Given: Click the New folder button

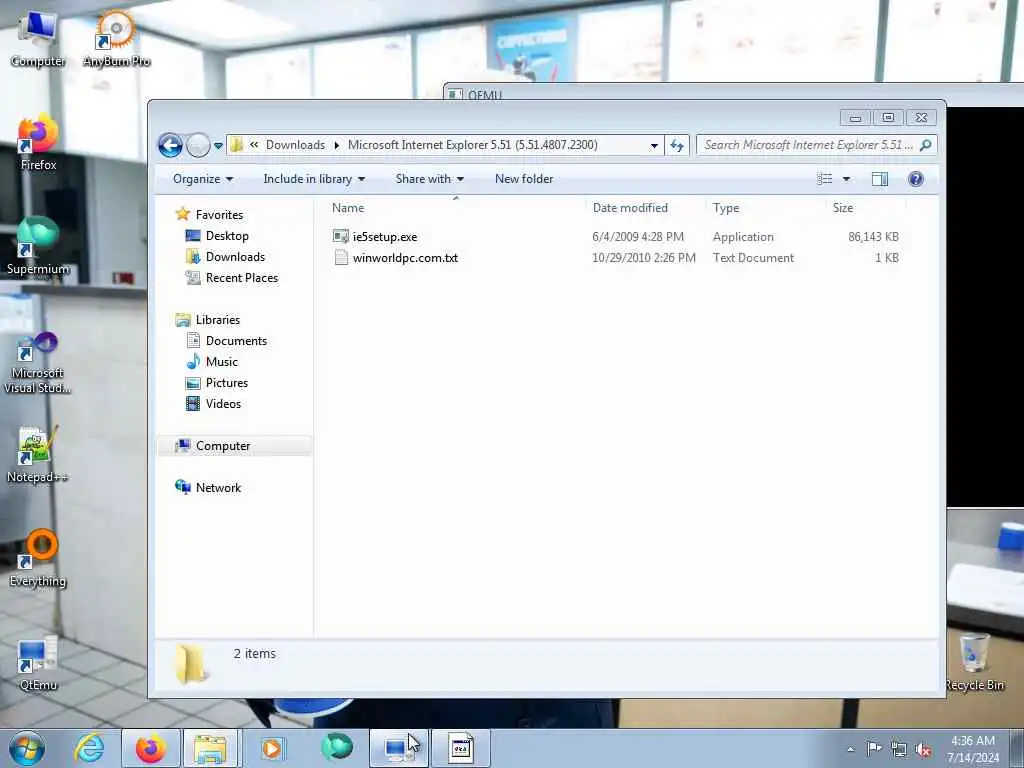Looking at the screenshot, I should click(524, 179).
